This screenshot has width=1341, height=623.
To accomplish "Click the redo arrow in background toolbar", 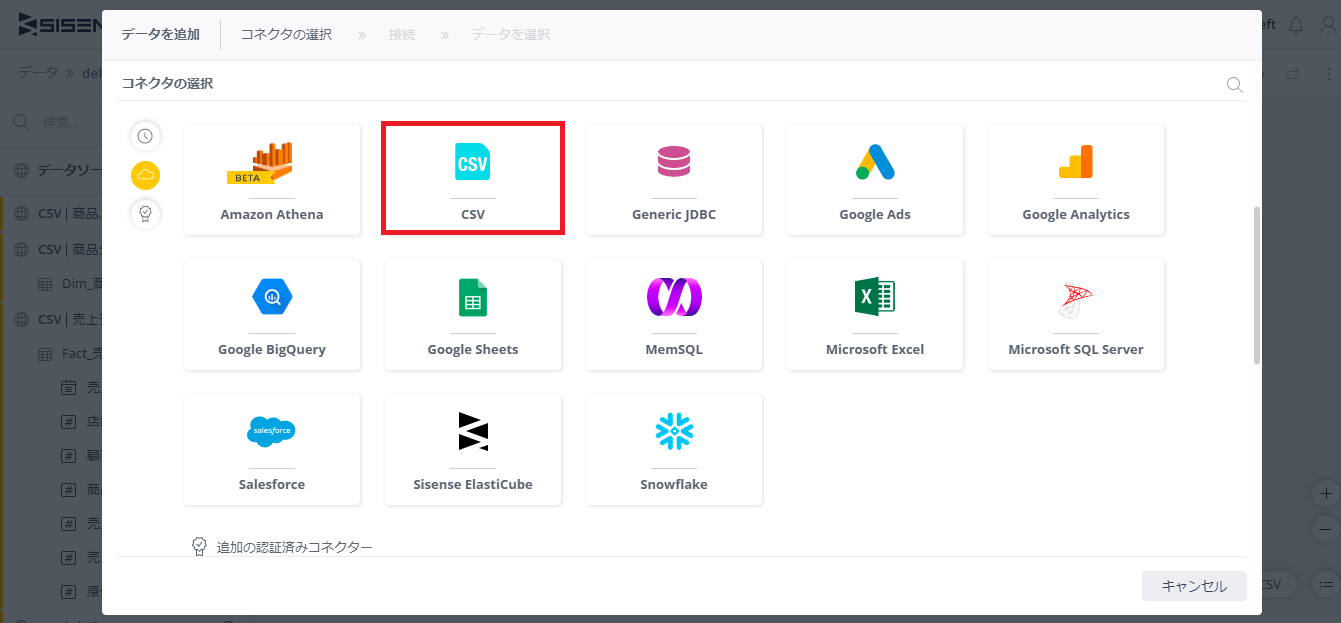I will coord(1293,74).
